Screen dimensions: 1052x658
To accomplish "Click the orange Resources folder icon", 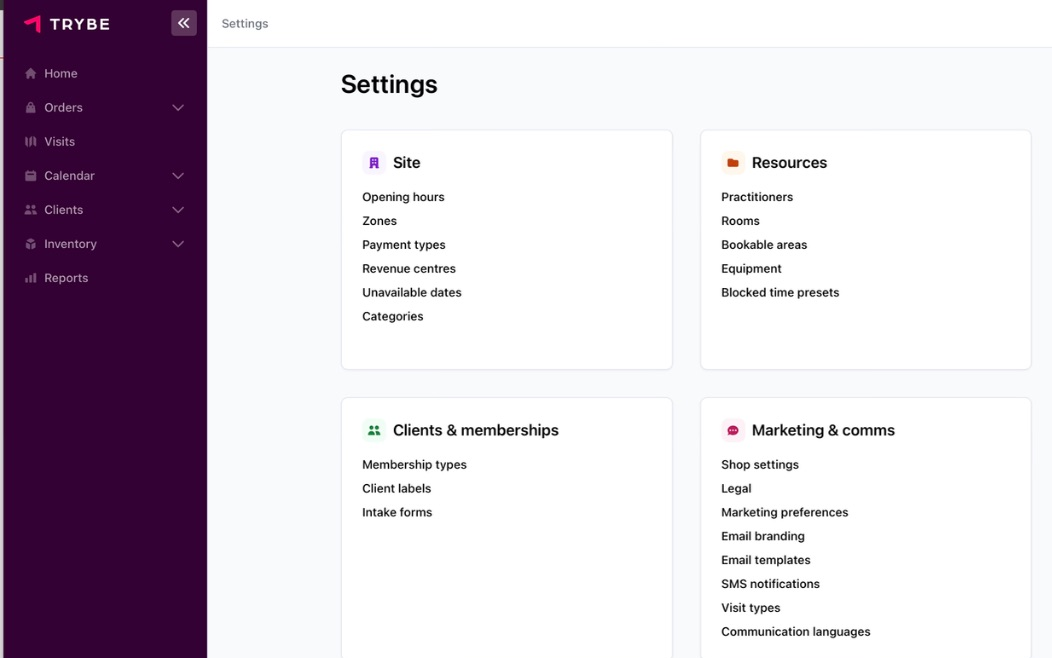I will [733, 163].
